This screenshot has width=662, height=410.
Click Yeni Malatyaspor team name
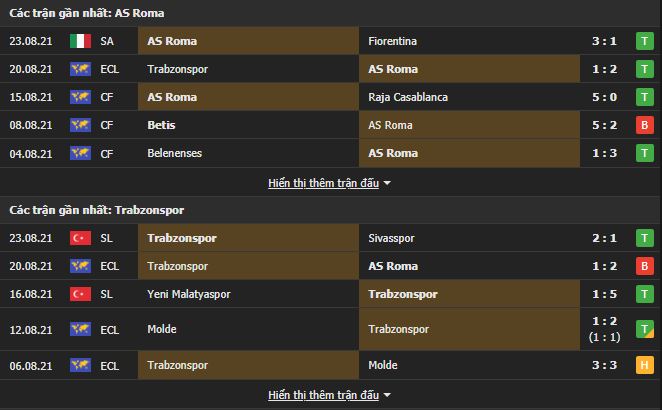186,294
